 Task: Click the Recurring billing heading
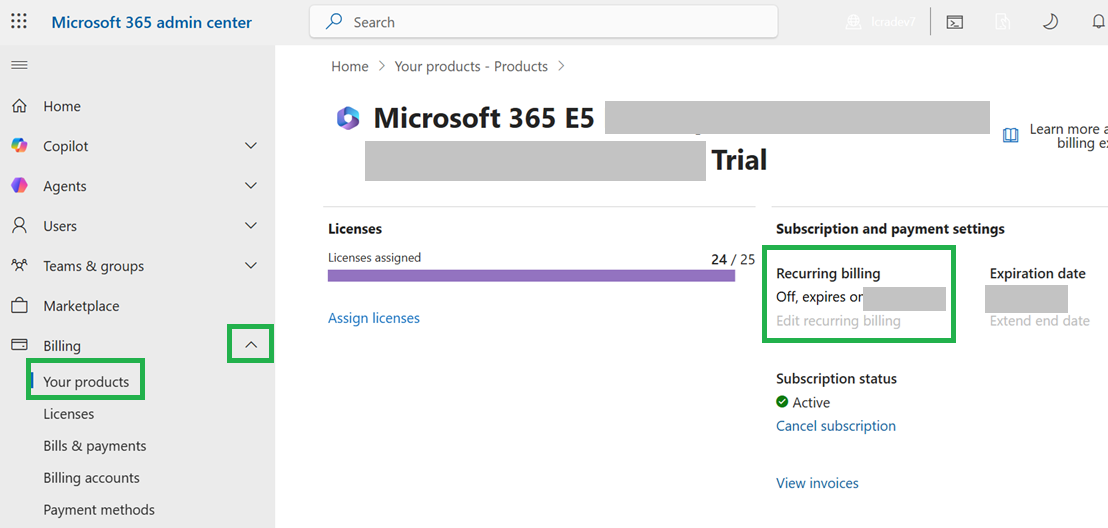828,274
